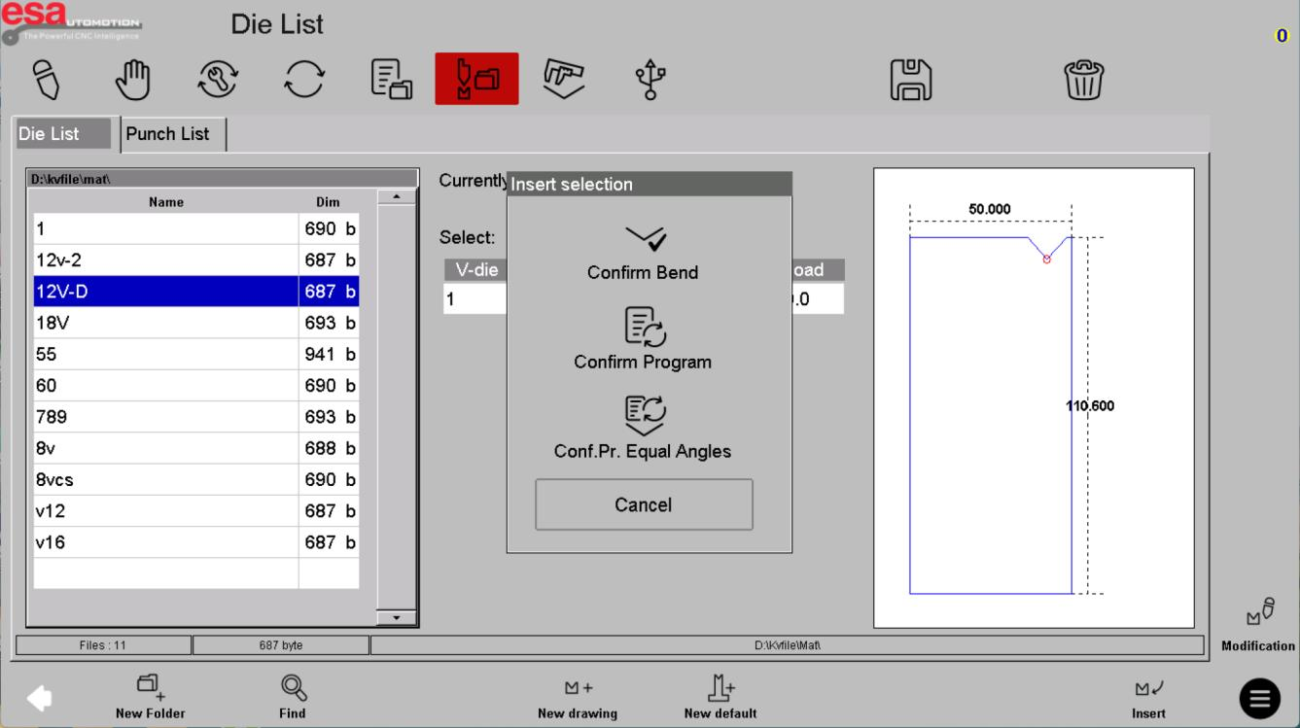Select the hand manual mode icon
1300x728 pixels.
pyautogui.click(x=132, y=79)
